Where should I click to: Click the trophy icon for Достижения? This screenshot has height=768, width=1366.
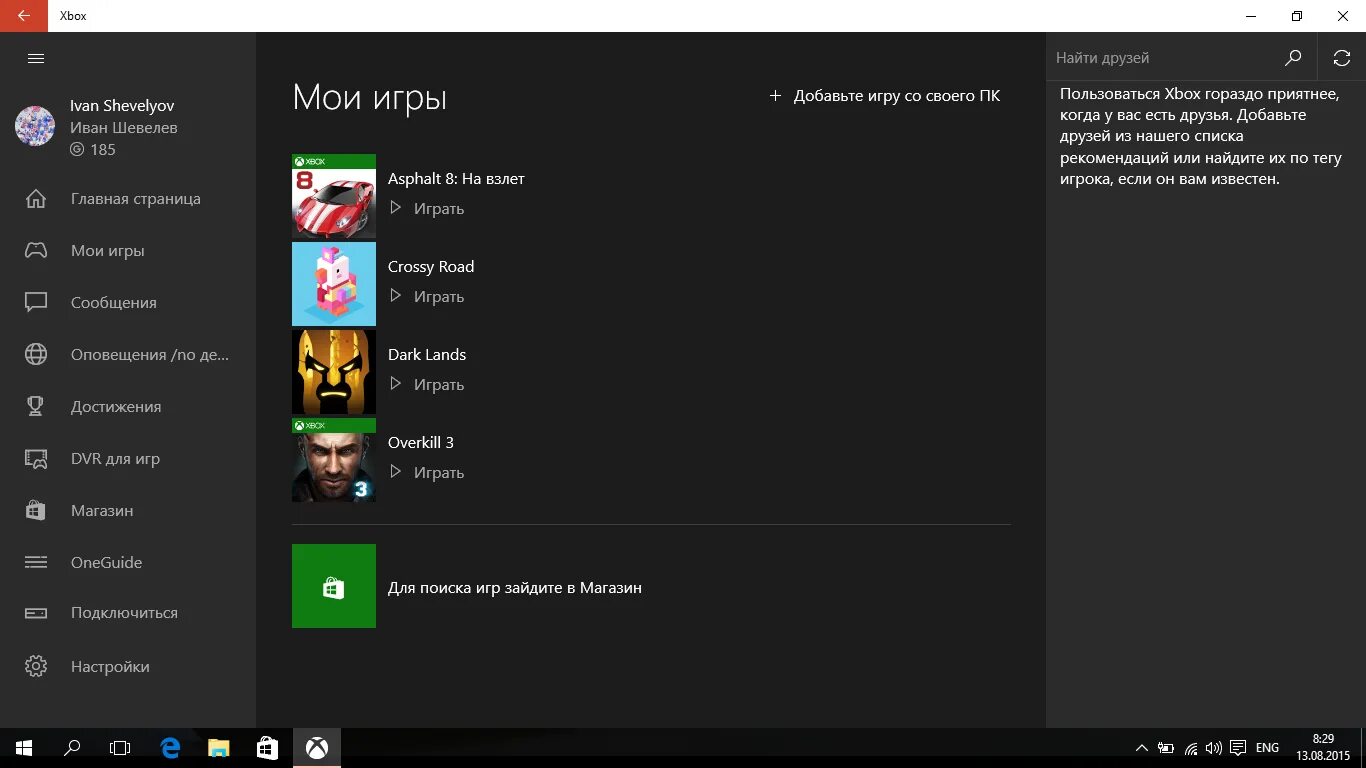(36, 407)
